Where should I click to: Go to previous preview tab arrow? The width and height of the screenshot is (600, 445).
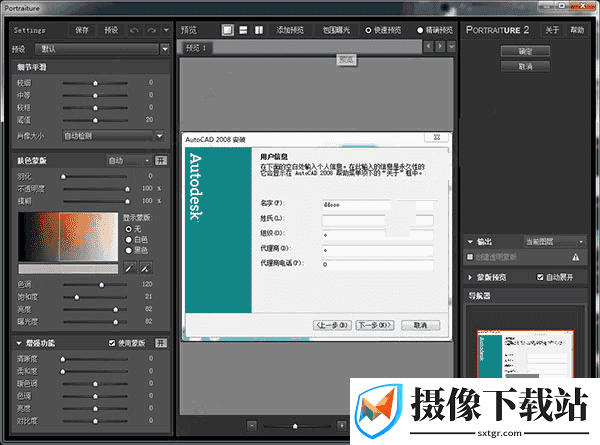(428, 47)
